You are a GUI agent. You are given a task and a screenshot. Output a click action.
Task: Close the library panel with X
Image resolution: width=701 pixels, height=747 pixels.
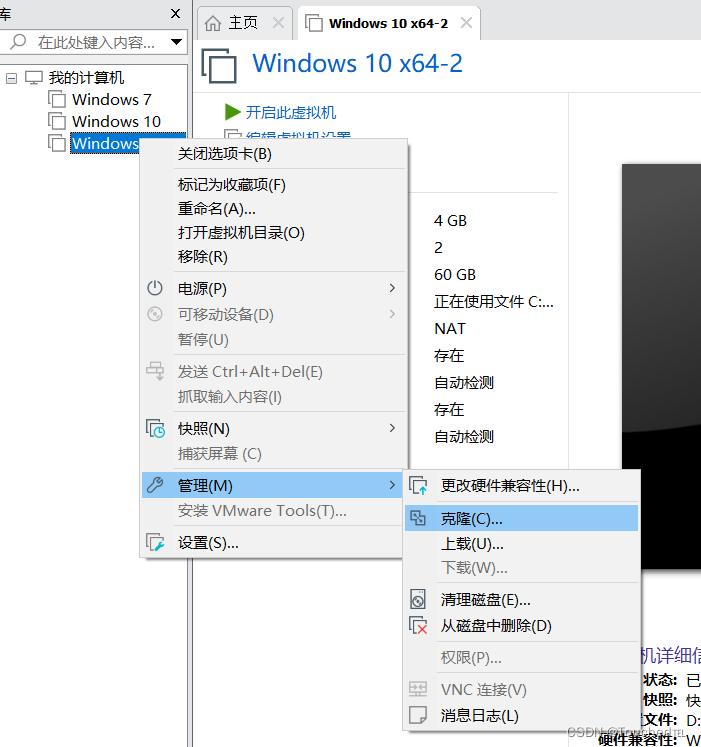click(175, 14)
